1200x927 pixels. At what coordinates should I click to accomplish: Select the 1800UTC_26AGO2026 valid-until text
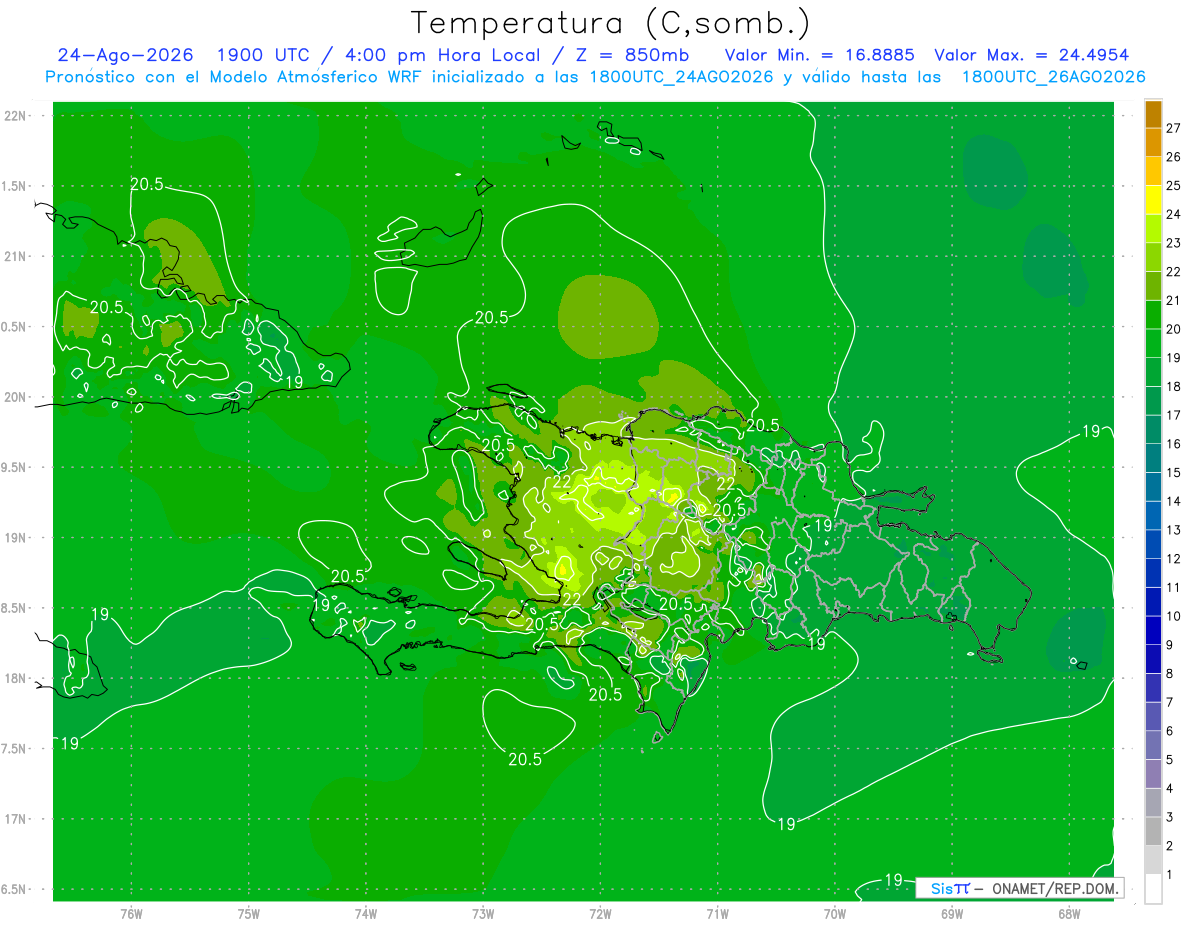pyautogui.click(x=1054, y=77)
